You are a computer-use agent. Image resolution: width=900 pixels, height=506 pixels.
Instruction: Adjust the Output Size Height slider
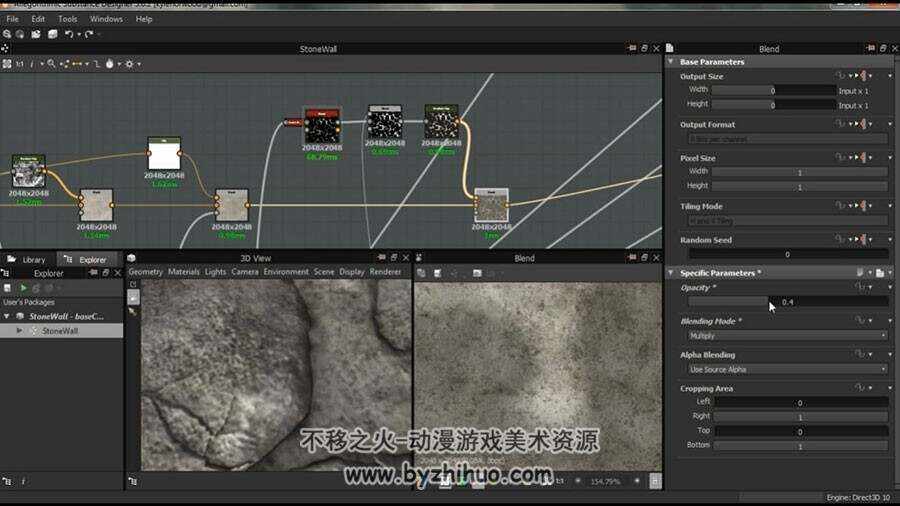773,105
